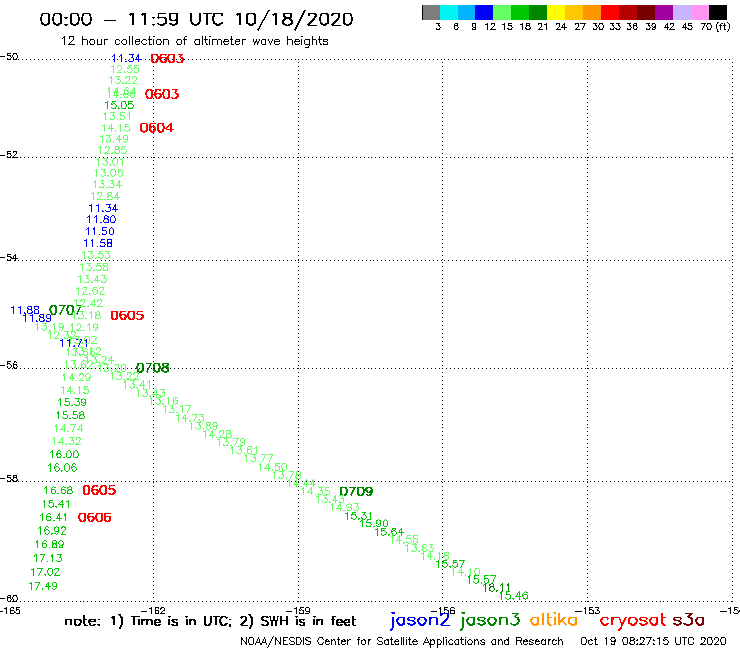This screenshot has width=740, height=650.
Task: Click the s3a legend label
Action: click(688, 620)
